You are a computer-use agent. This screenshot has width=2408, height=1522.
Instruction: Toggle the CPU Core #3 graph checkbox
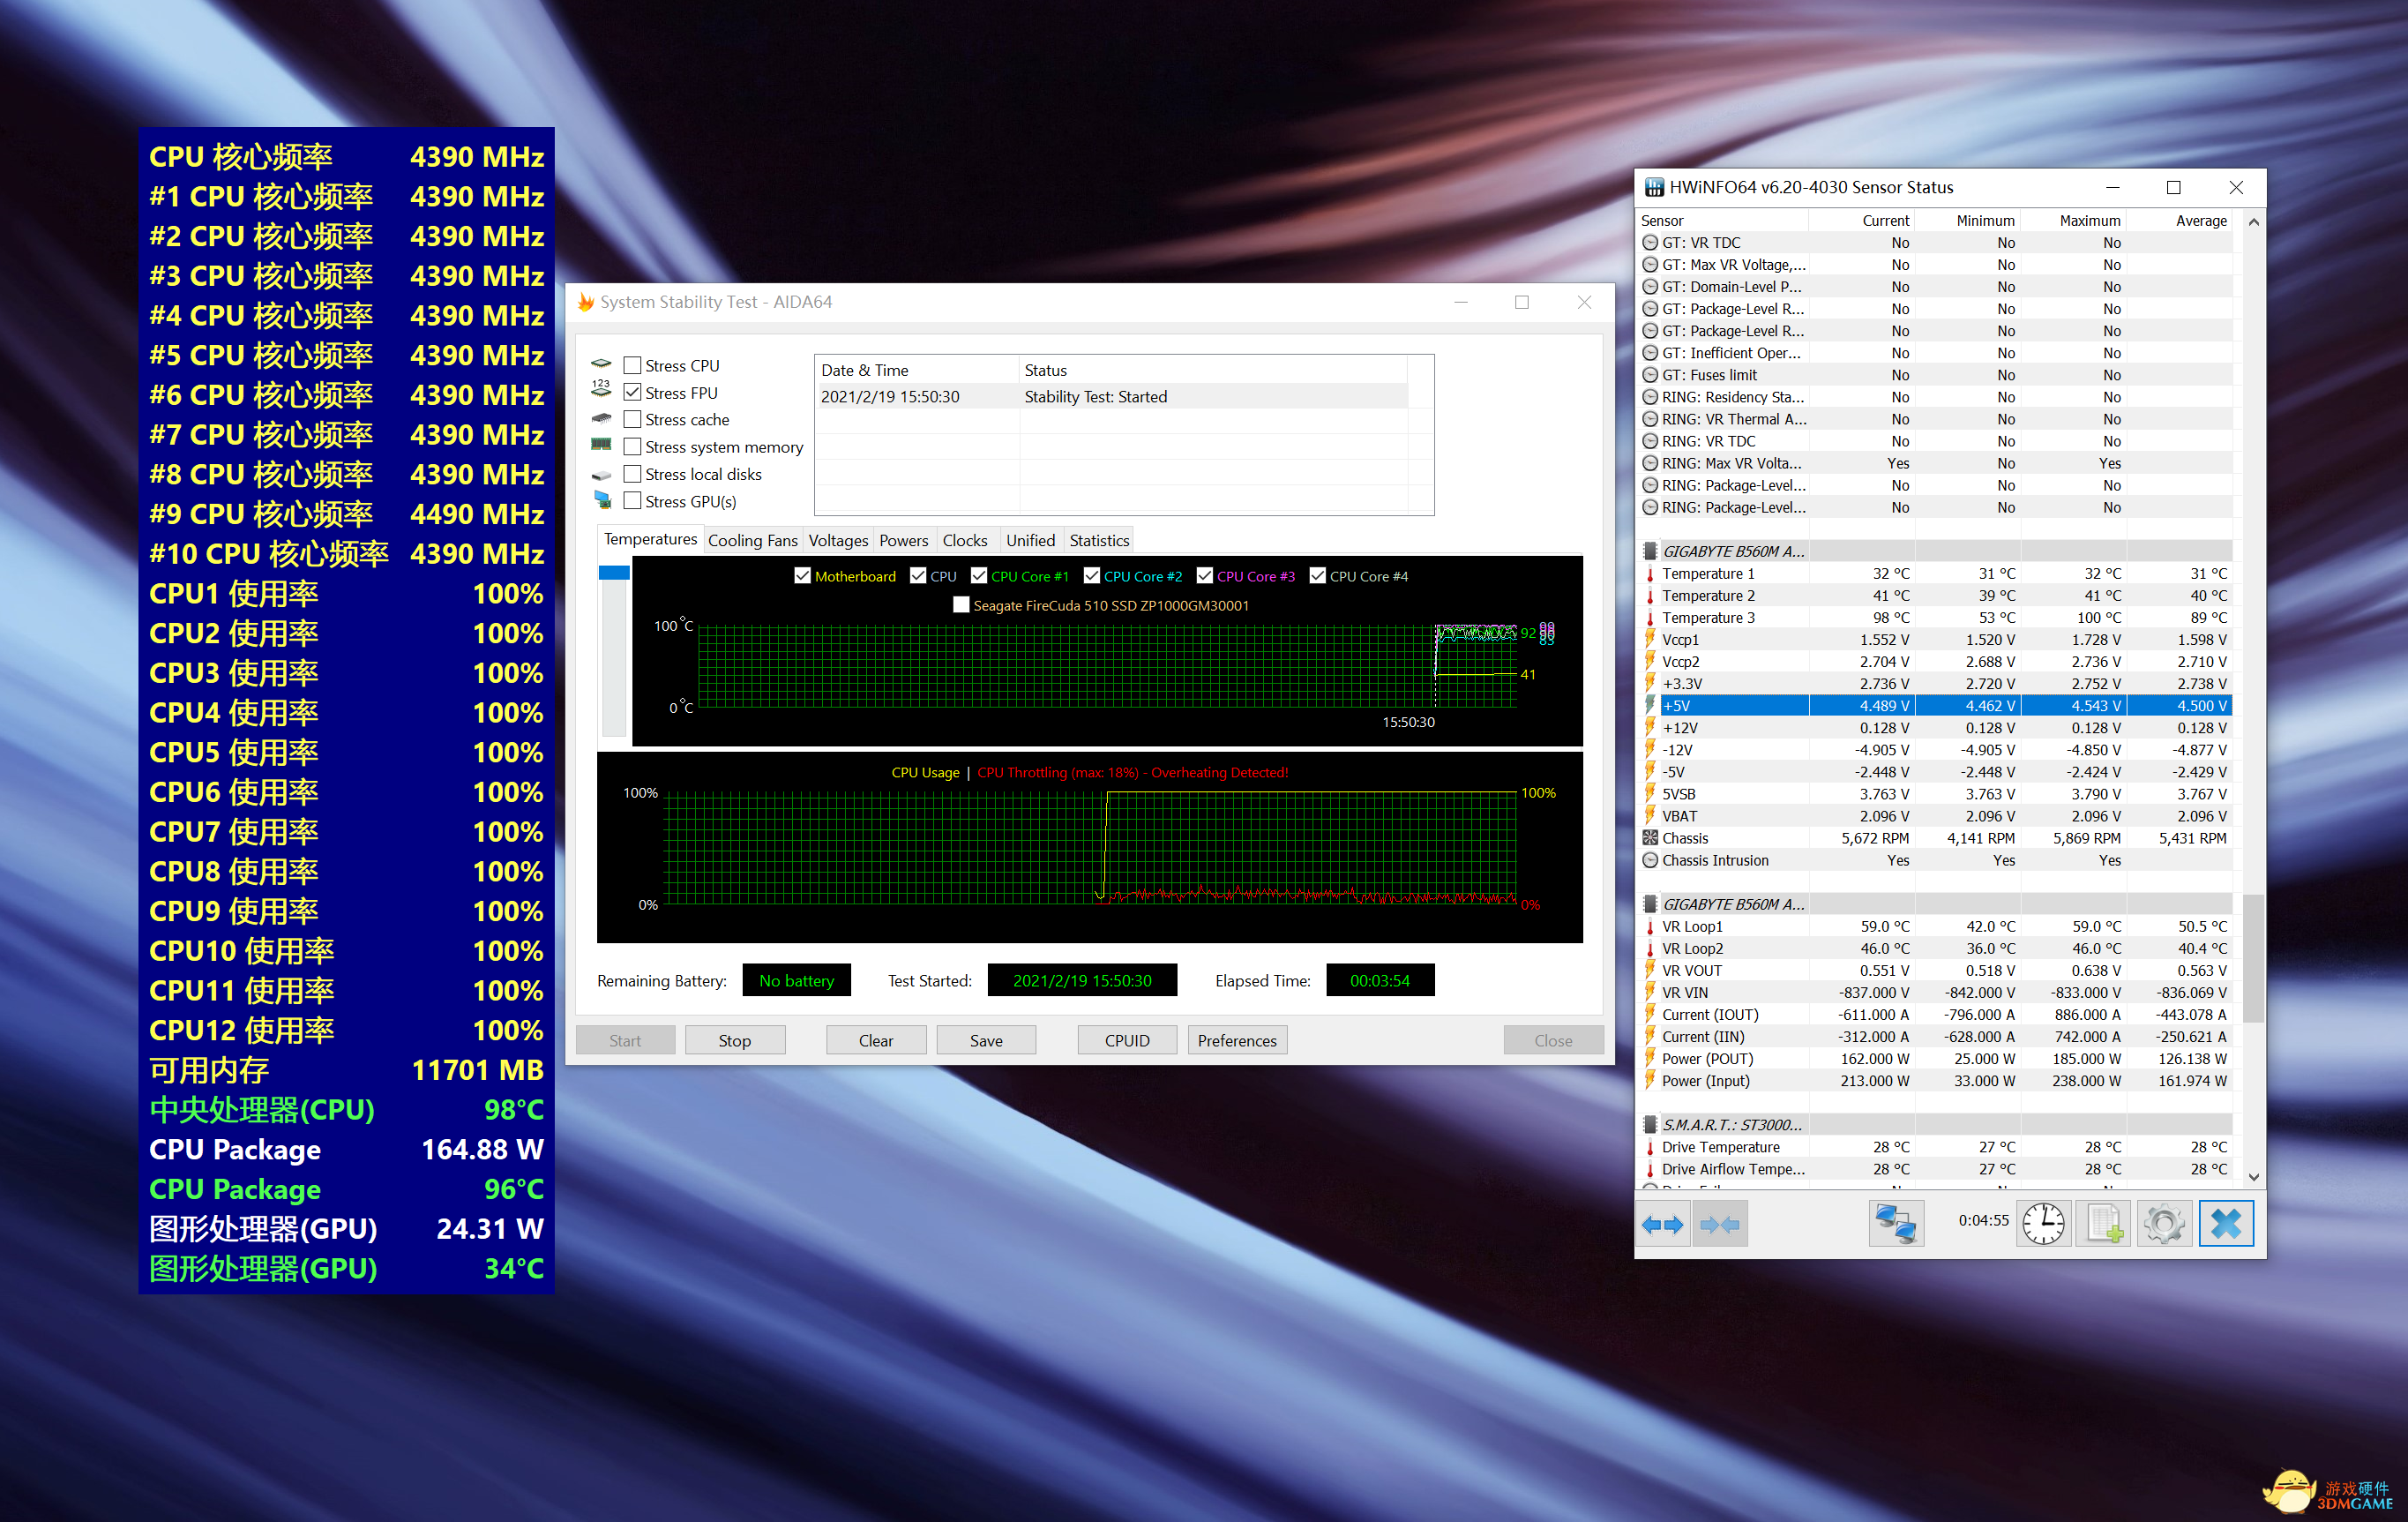coord(1205,576)
